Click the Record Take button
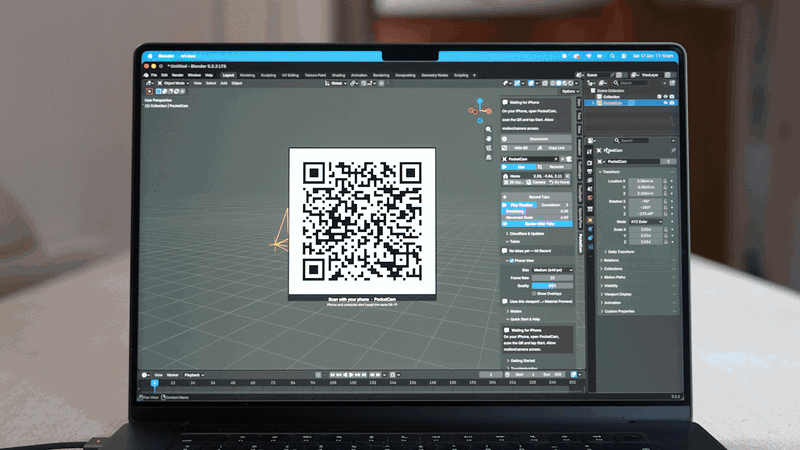800x450 pixels. click(536, 197)
